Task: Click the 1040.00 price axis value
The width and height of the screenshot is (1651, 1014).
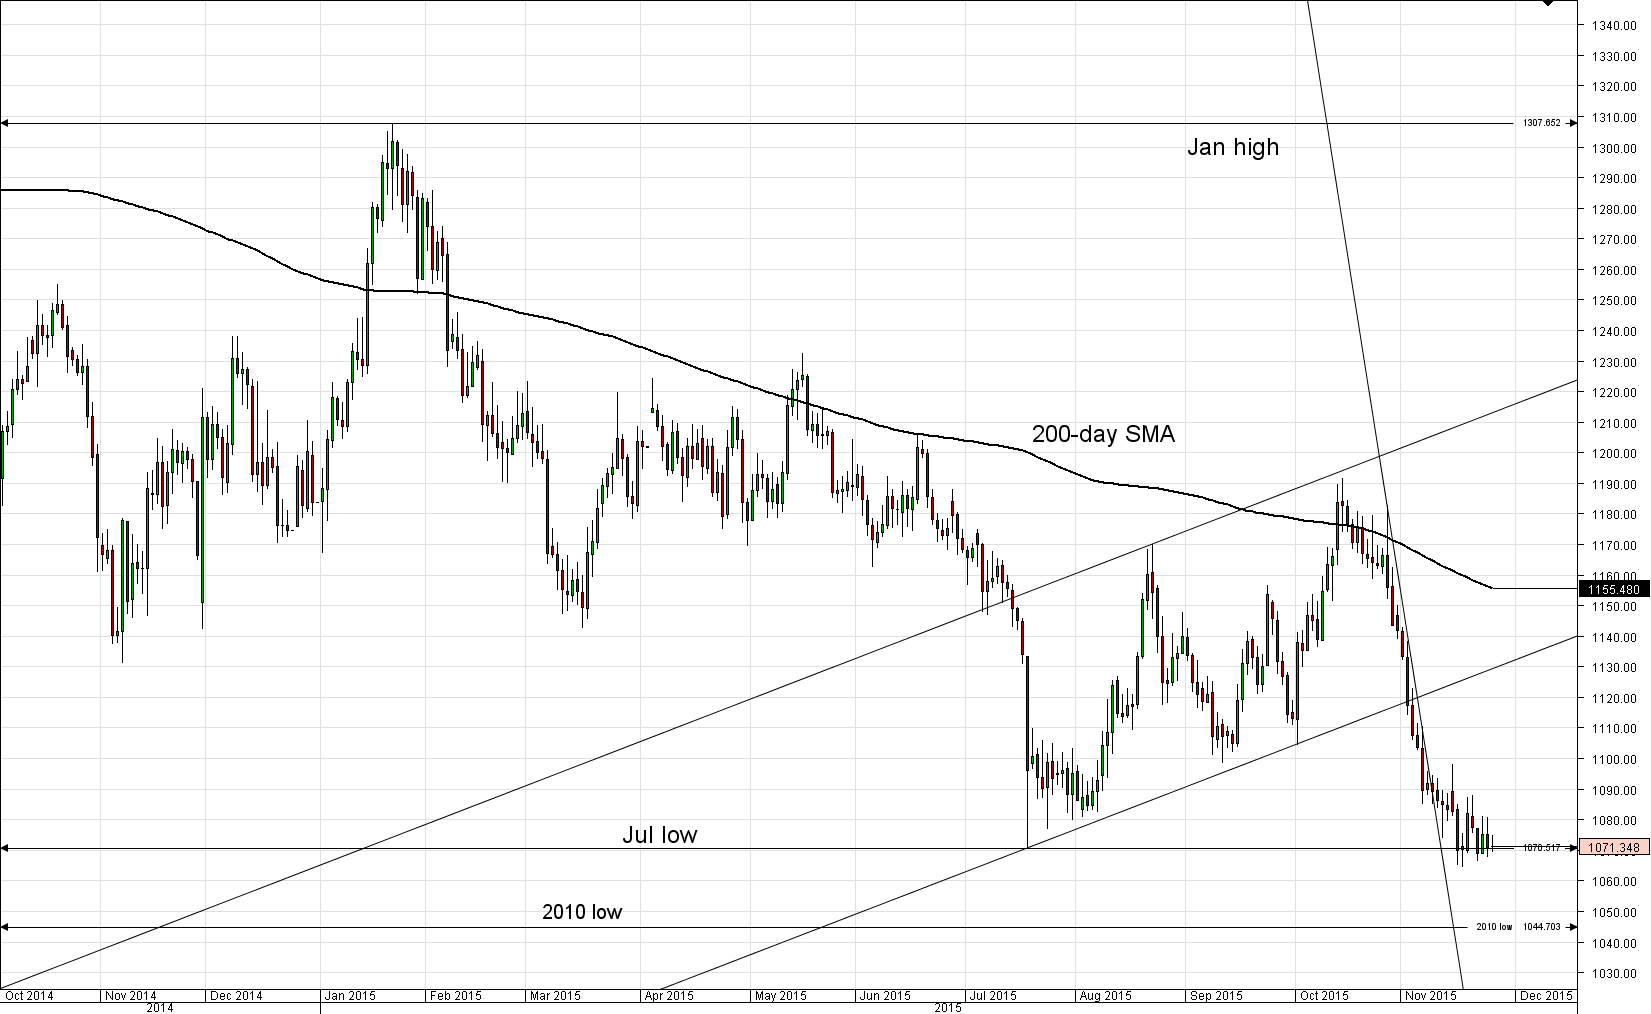Action: [x=1616, y=943]
